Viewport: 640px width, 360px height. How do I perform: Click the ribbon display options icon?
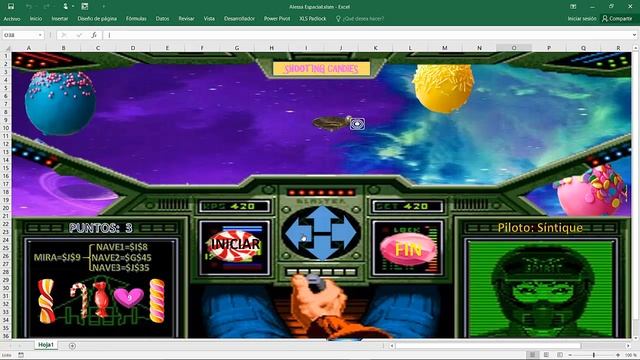click(x=573, y=7)
